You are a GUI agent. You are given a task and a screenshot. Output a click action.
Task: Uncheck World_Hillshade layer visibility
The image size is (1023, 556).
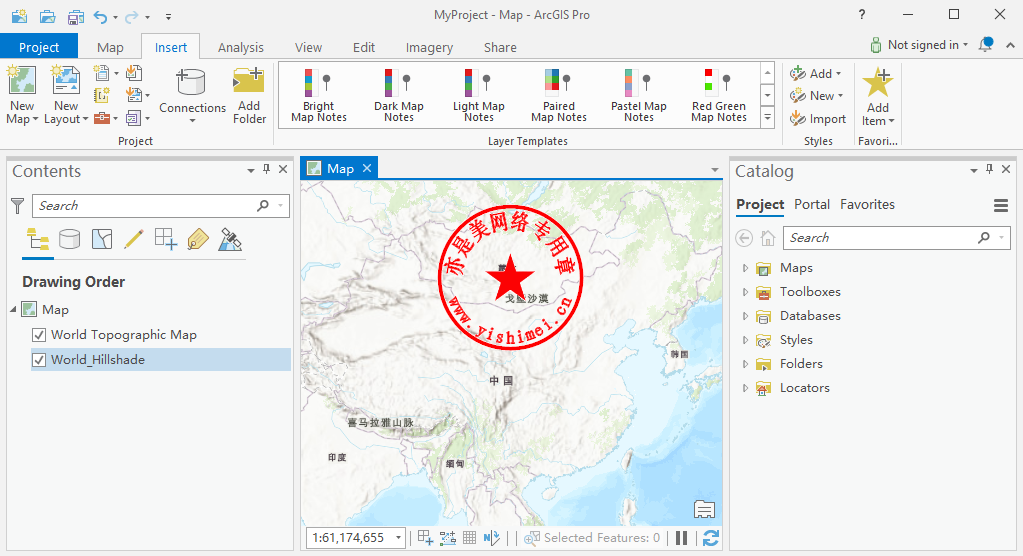tap(39, 360)
